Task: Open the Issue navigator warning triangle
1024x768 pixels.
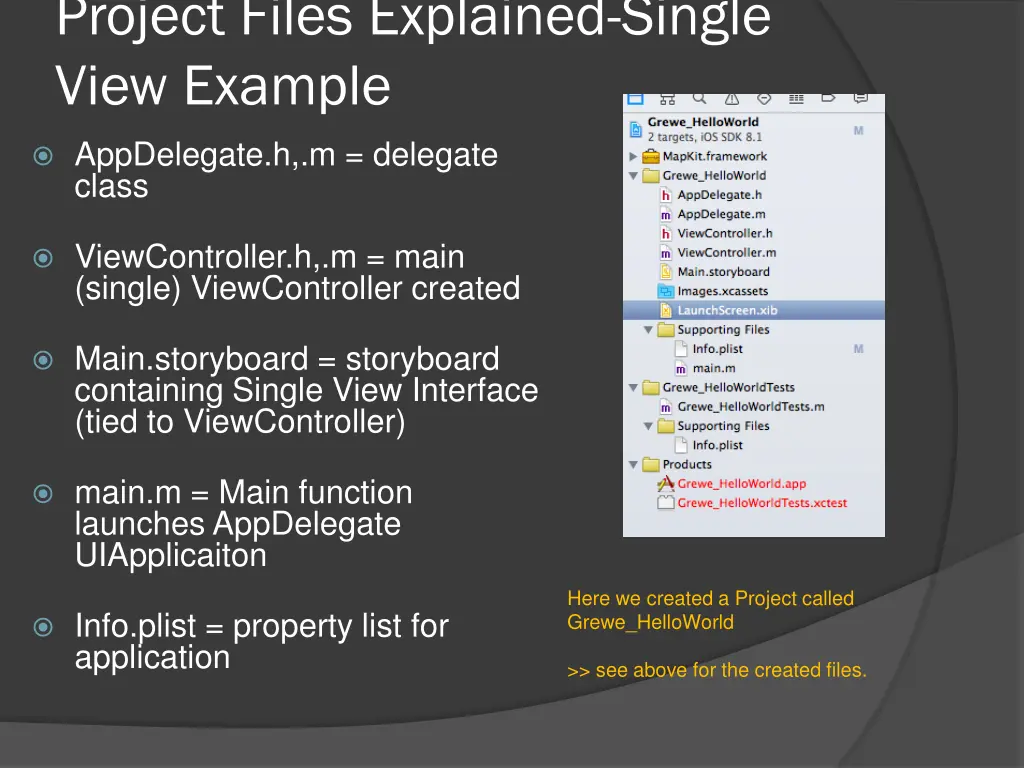Action: click(x=731, y=99)
